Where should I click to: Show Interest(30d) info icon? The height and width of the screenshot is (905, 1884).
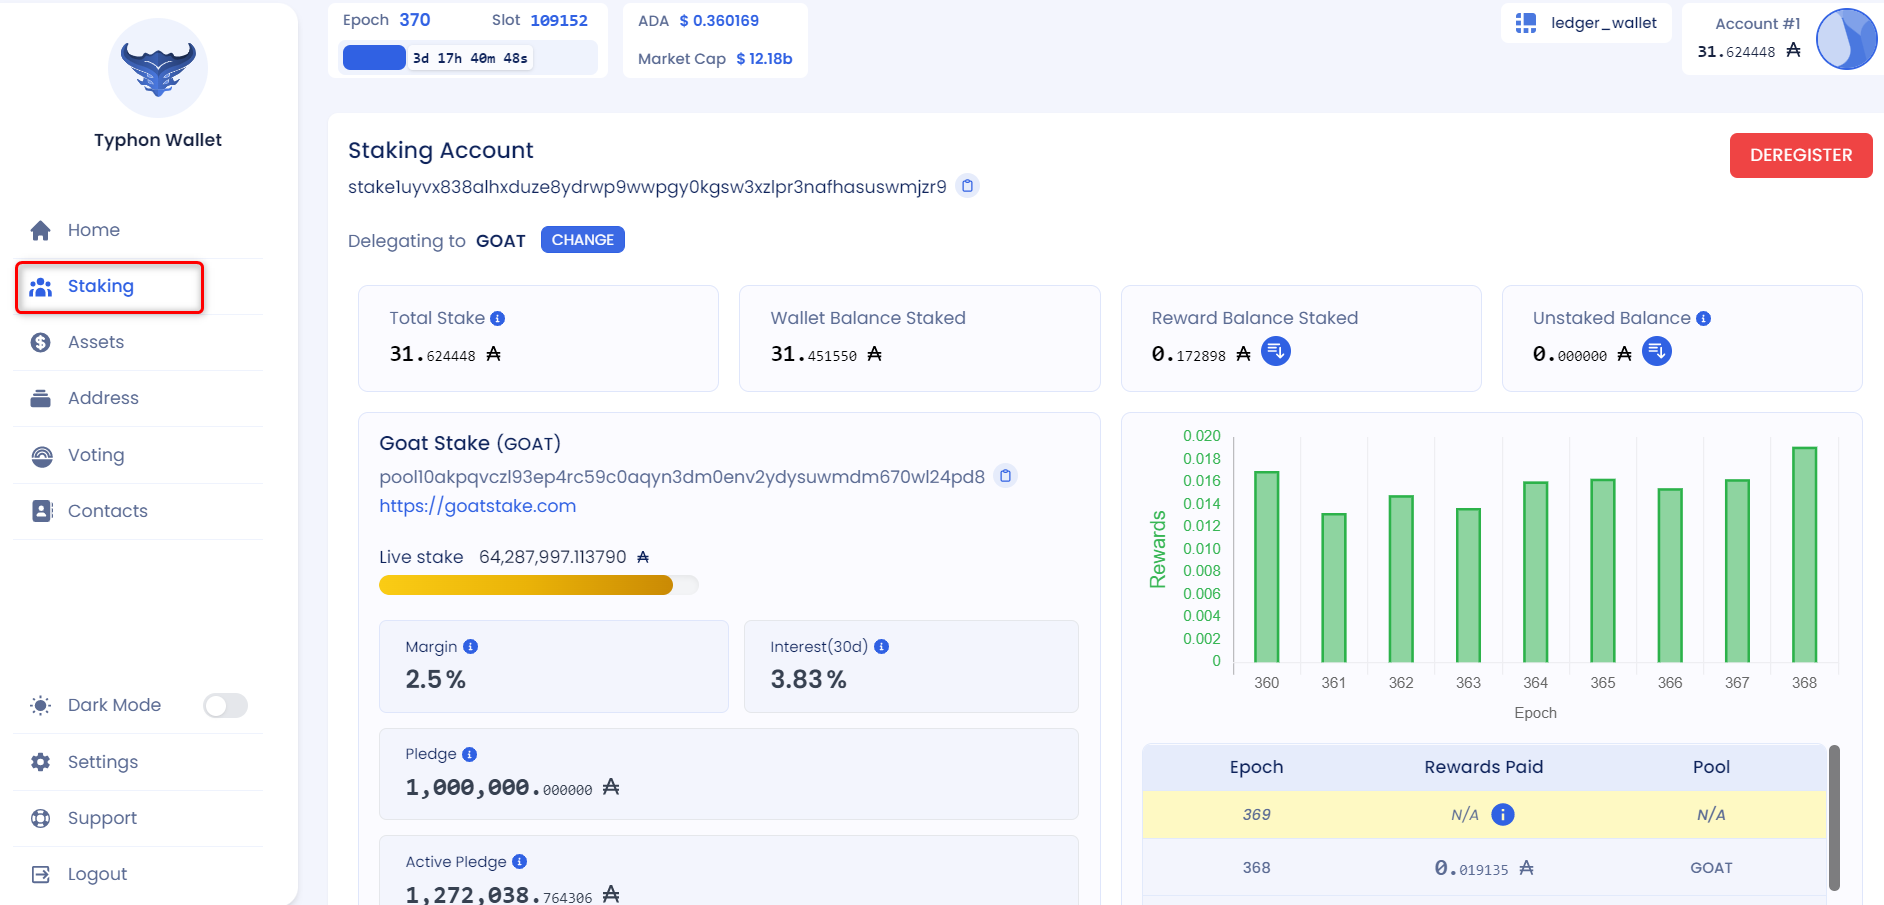(x=882, y=647)
